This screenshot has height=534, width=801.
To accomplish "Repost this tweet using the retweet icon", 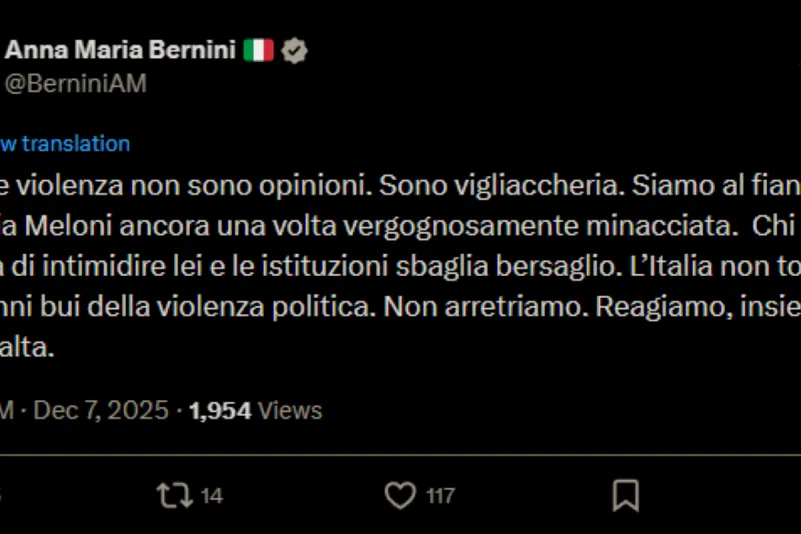I will (175, 494).
